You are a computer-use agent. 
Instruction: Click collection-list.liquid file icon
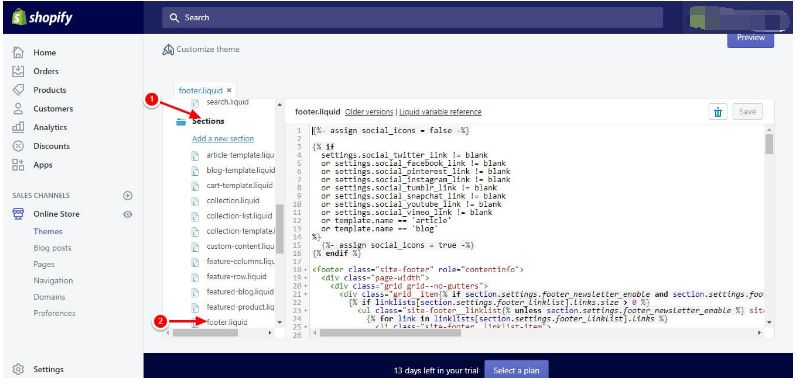196,216
